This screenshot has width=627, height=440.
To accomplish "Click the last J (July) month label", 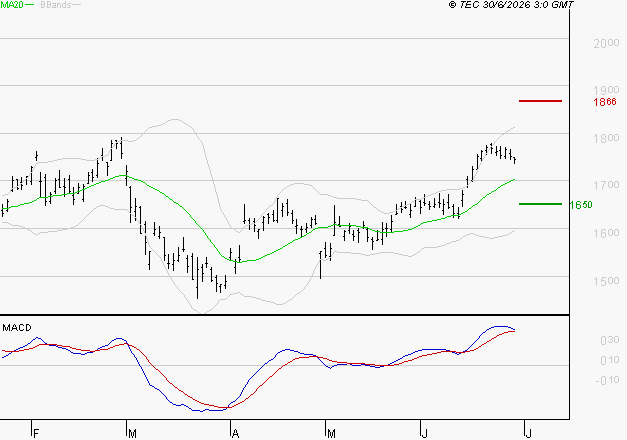I will [529, 434].
